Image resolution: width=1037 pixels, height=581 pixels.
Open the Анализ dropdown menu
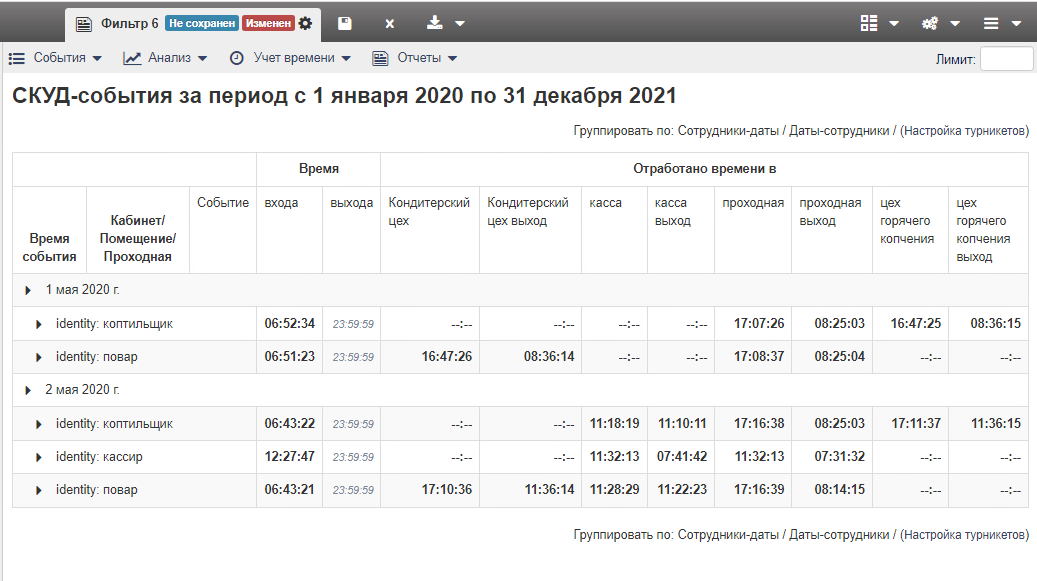[166, 58]
